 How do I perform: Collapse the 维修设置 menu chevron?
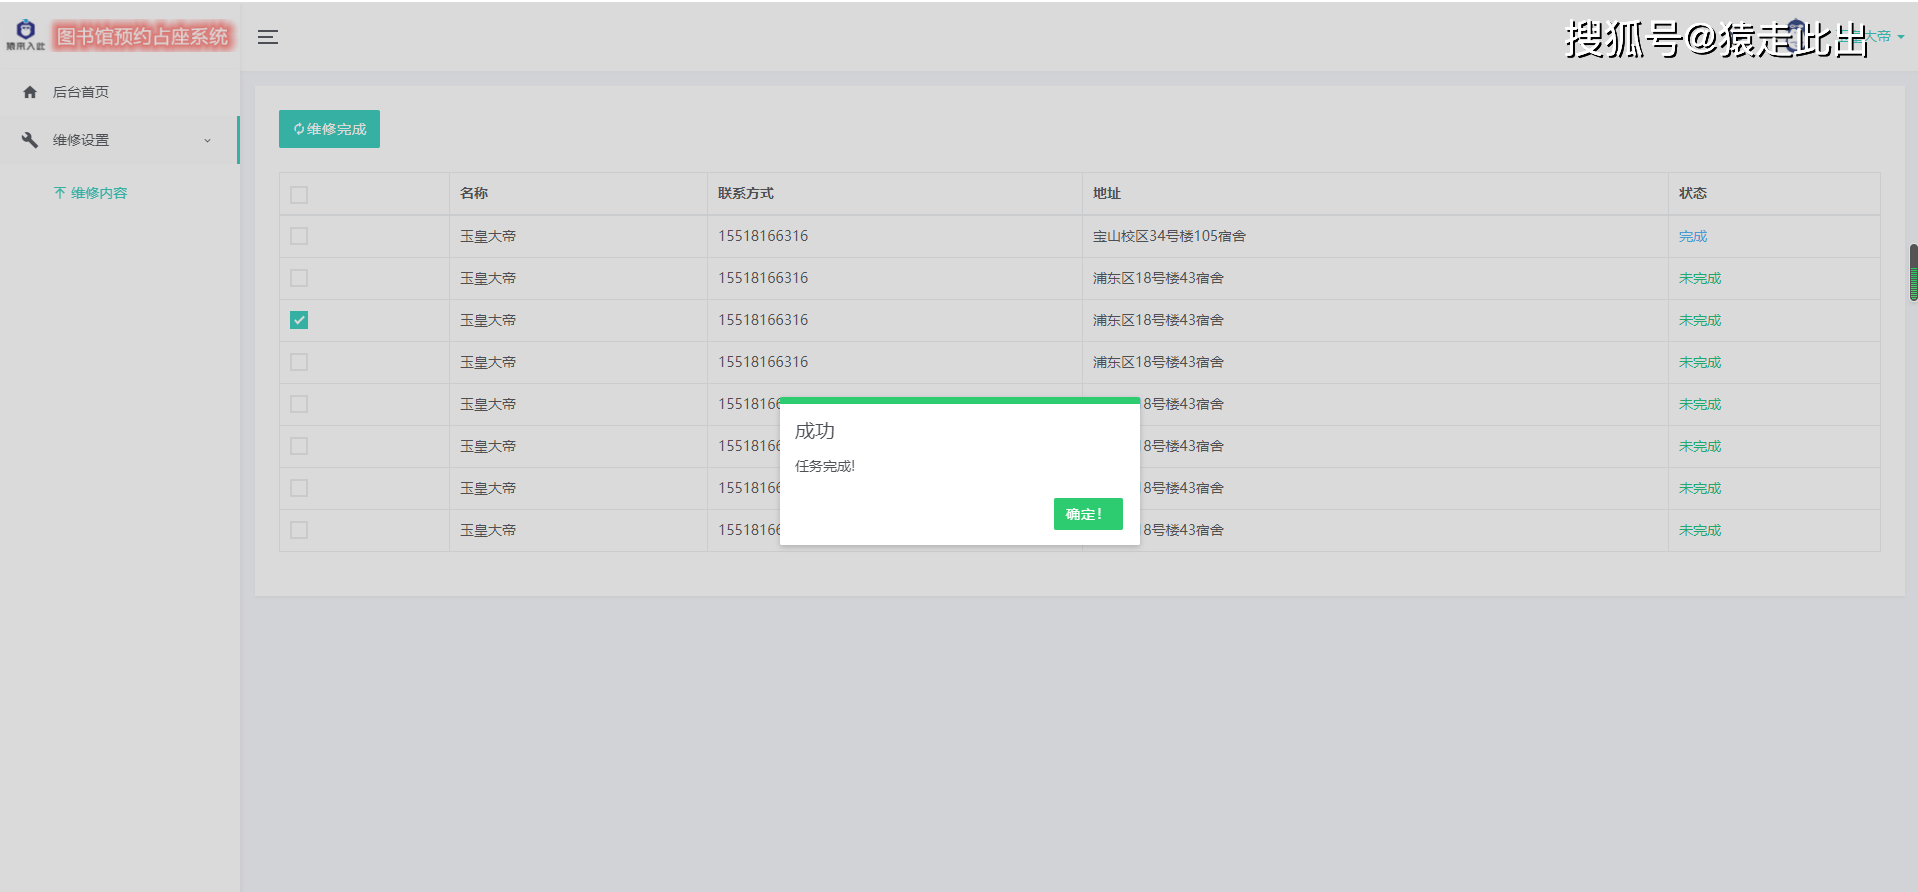coord(208,140)
